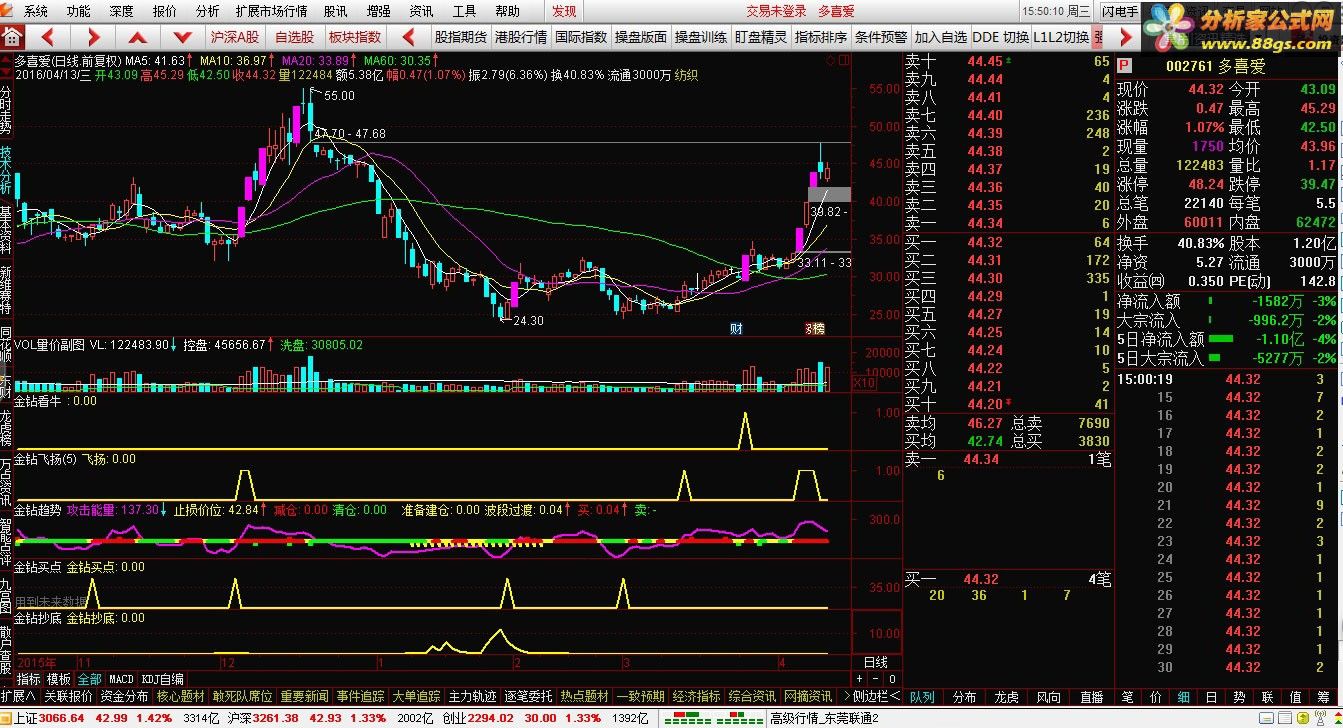The width and height of the screenshot is (1343, 728).
Task: Switch to 队列 tab in quote panel
Action: pyautogui.click(x=923, y=696)
